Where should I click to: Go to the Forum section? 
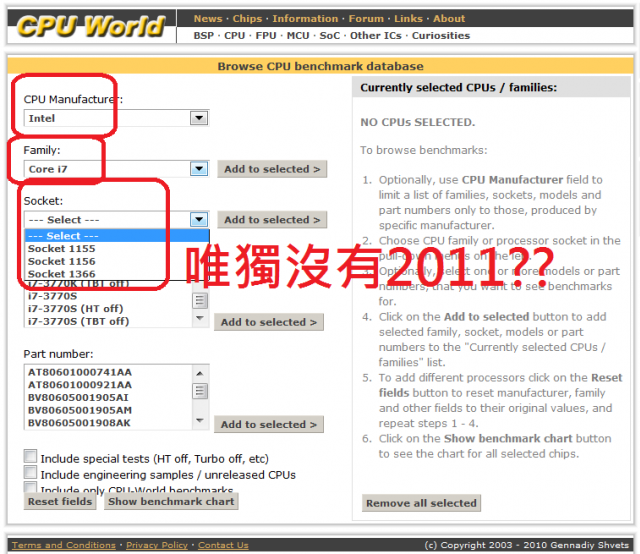(366, 18)
